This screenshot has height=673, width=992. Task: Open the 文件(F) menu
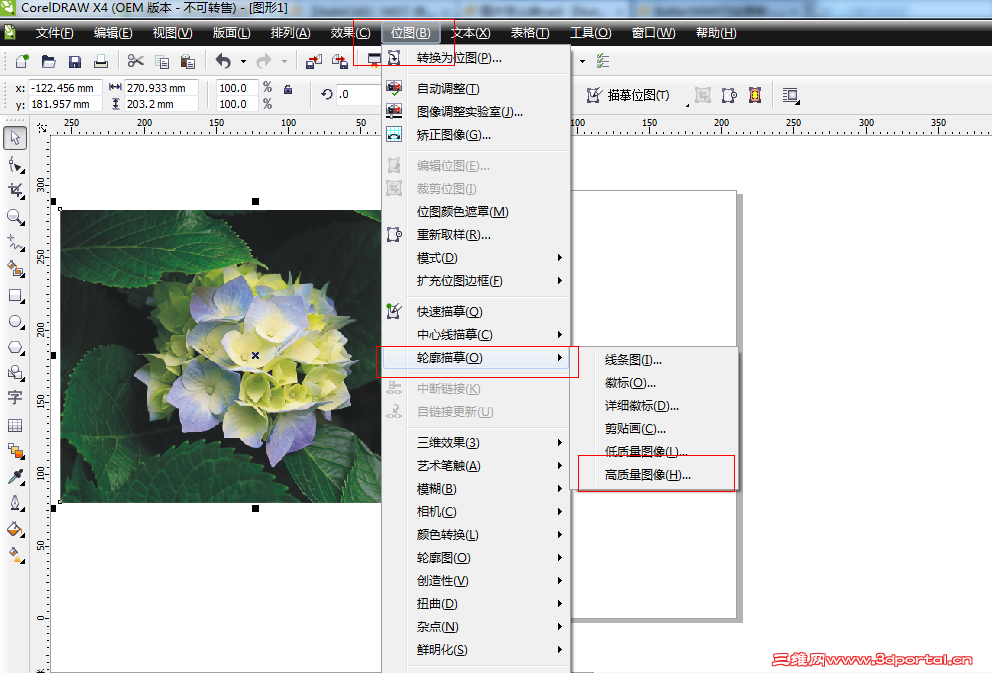pos(54,33)
